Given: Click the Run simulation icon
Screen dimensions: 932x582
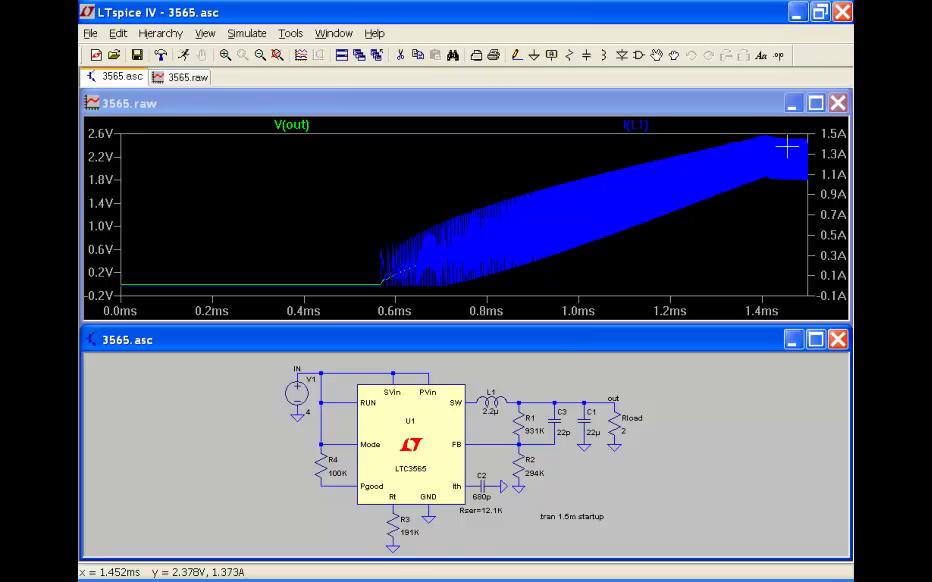Looking at the screenshot, I should 183,56.
